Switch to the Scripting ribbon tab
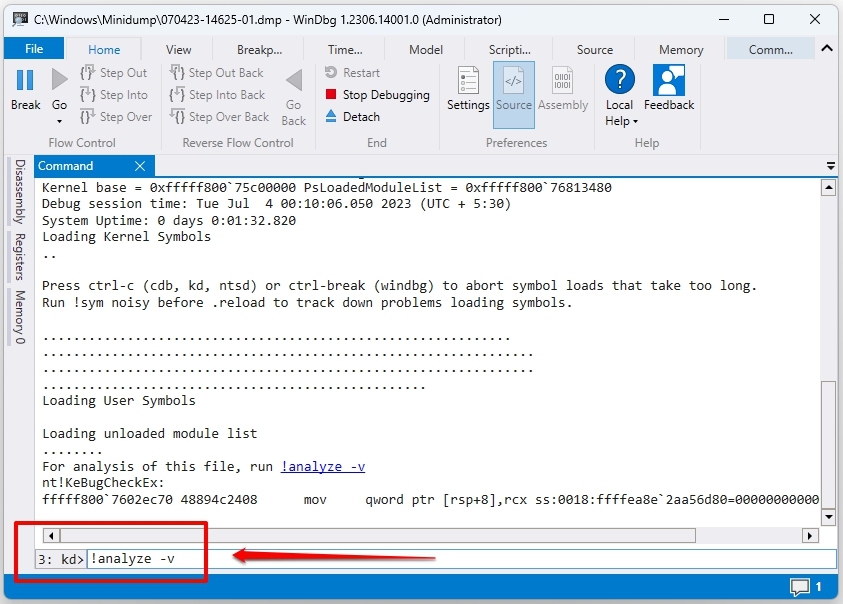The image size is (843, 604). [509, 49]
